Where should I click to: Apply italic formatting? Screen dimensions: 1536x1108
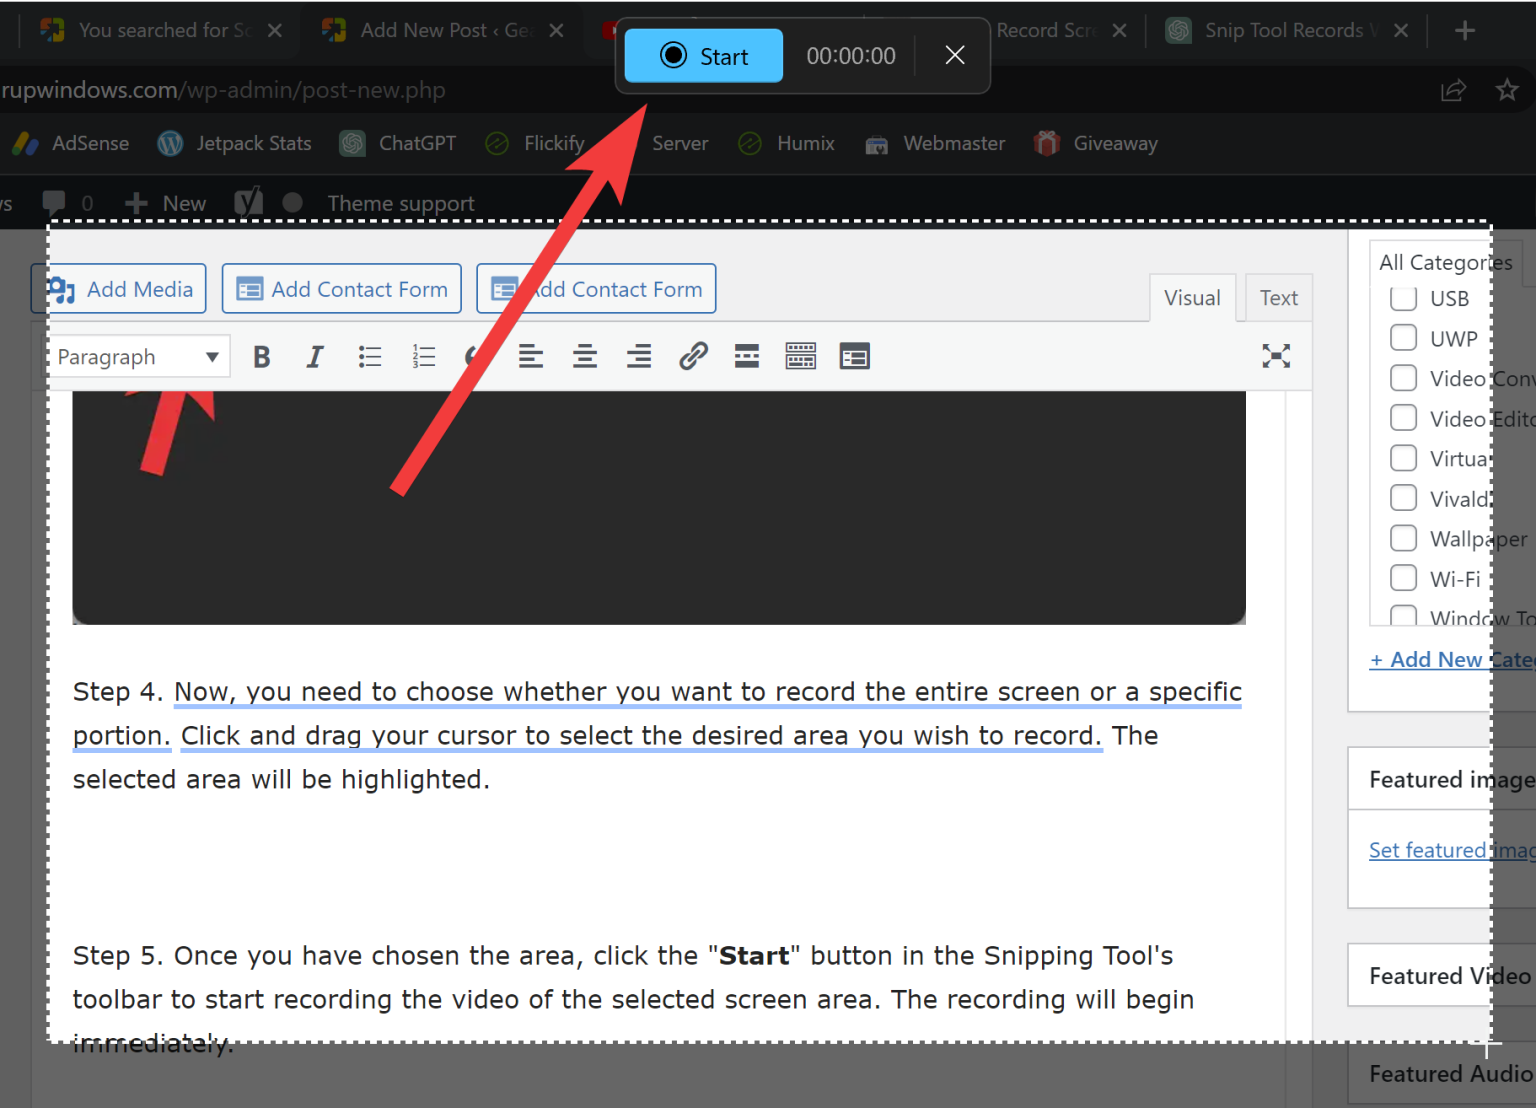pos(315,356)
